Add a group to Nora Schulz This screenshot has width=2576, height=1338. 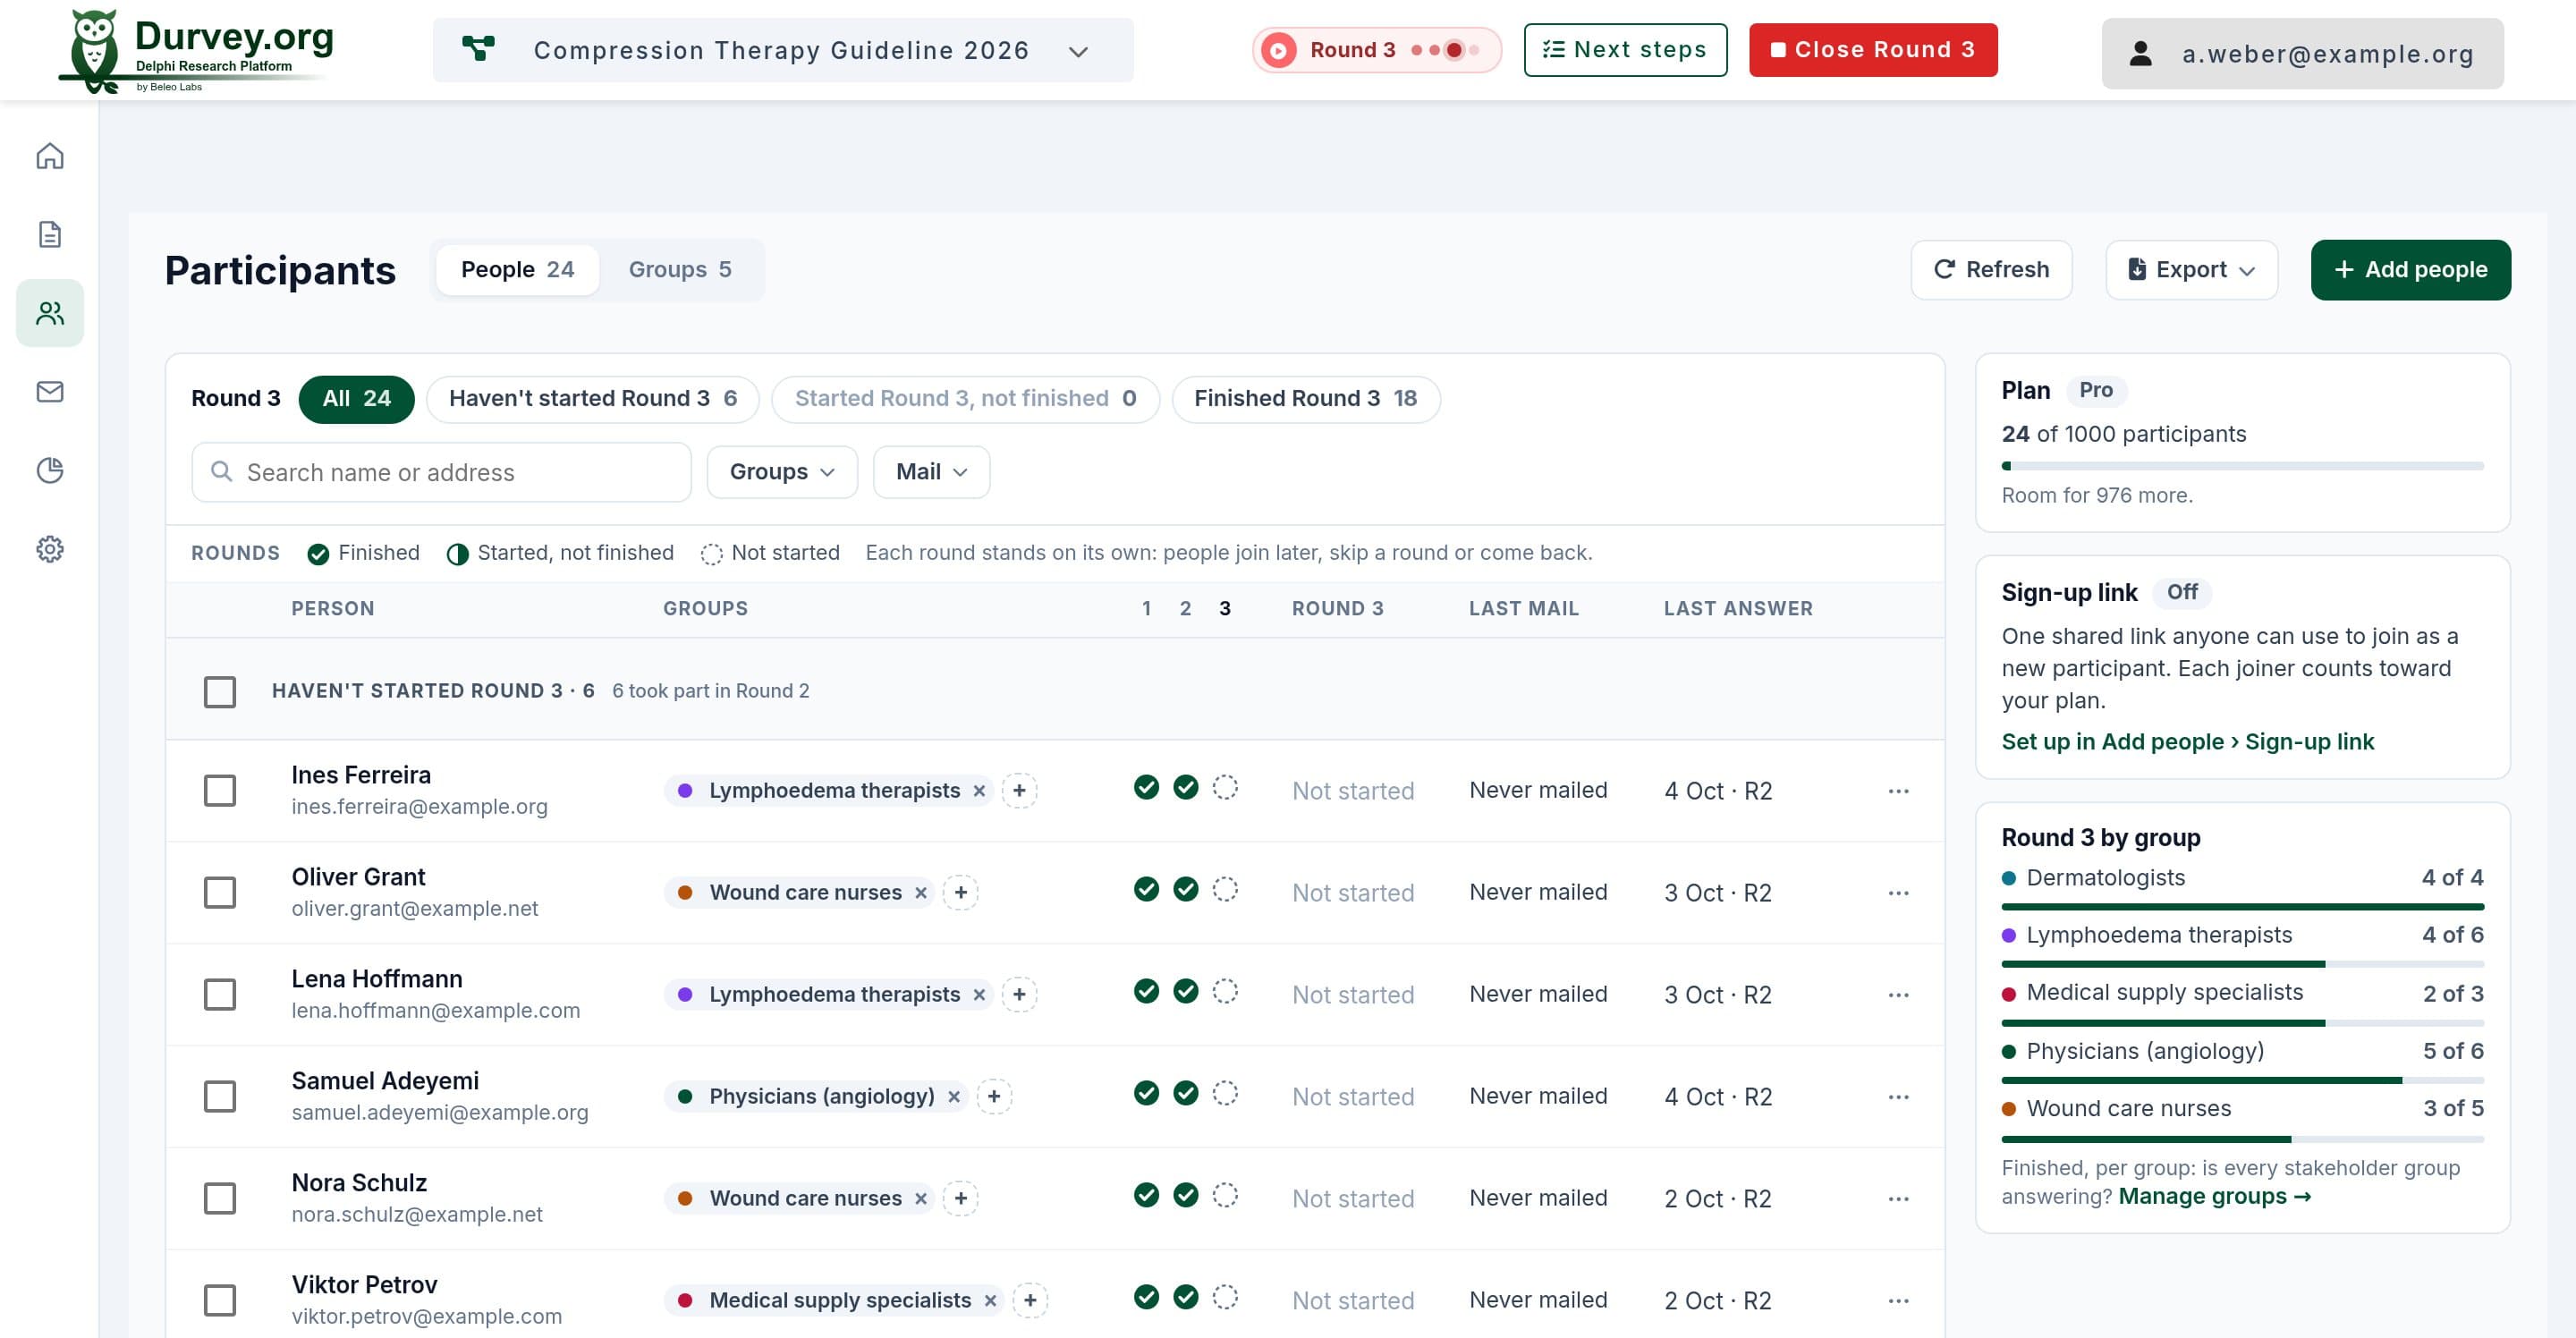point(961,1199)
